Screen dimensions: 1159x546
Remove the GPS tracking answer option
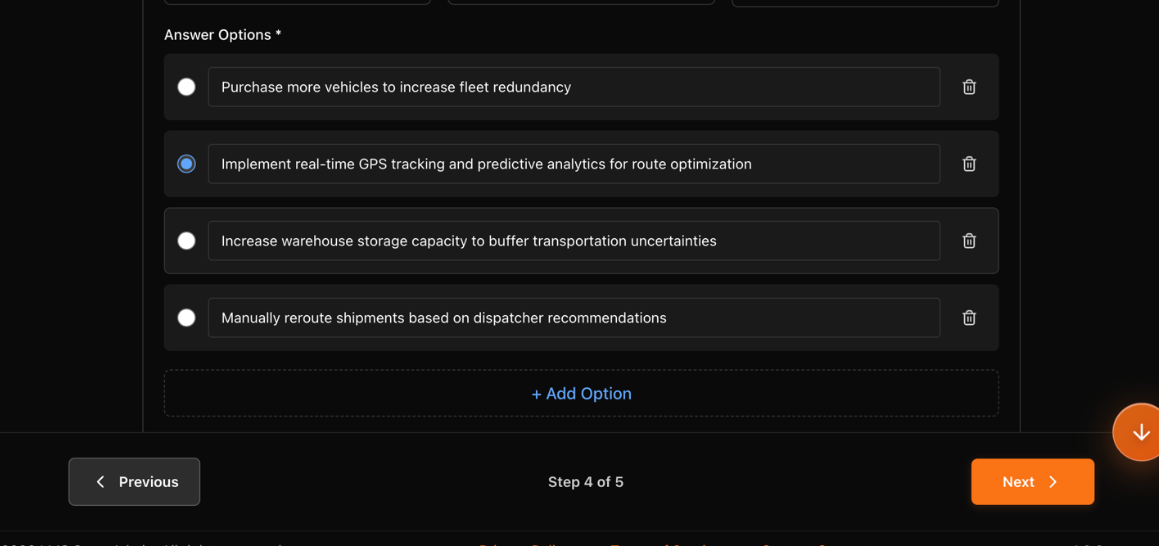click(969, 164)
